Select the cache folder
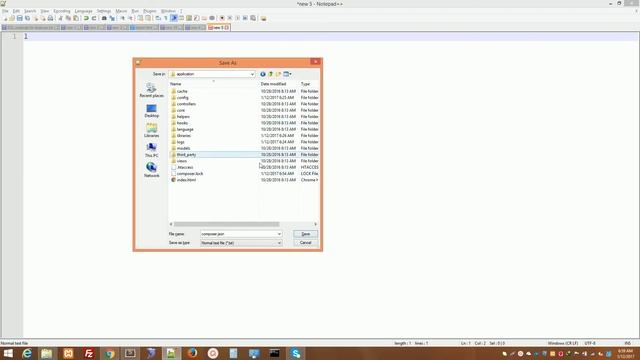This screenshot has width=640, height=360. [182, 91]
